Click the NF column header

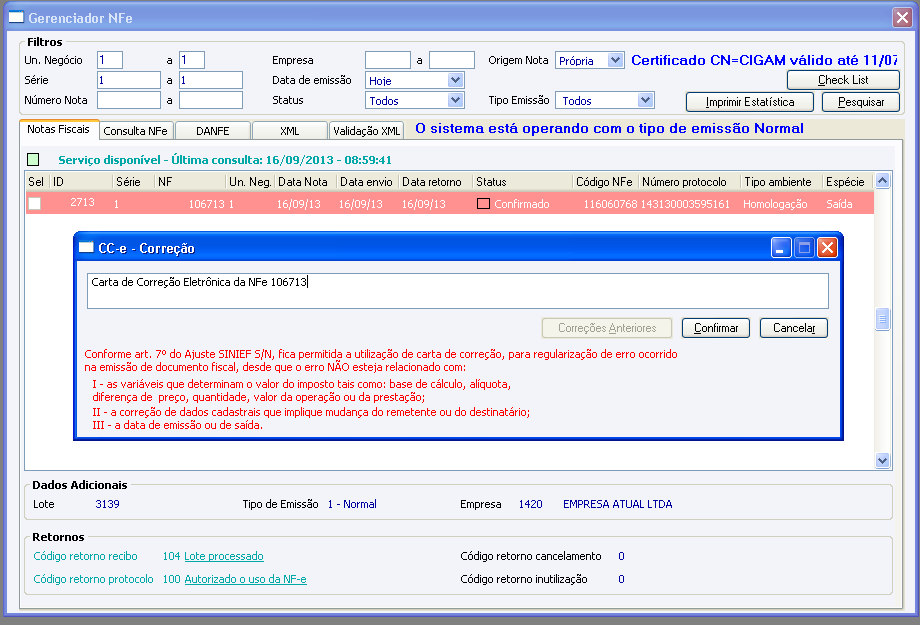click(190, 182)
